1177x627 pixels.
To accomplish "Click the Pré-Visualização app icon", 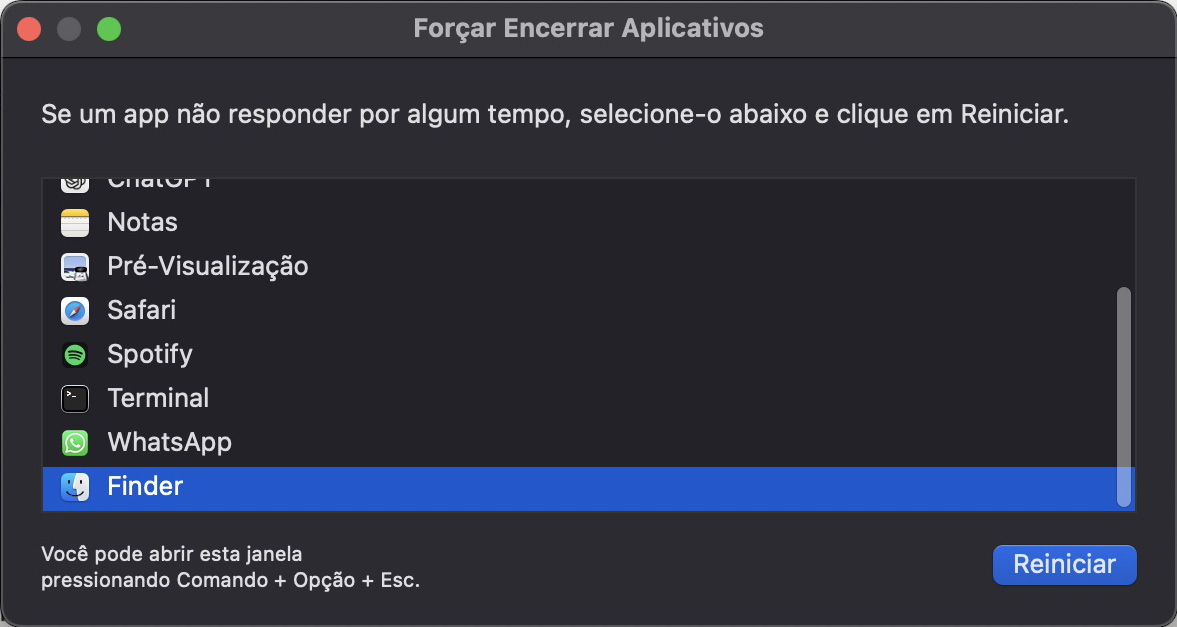I will coord(75,266).
